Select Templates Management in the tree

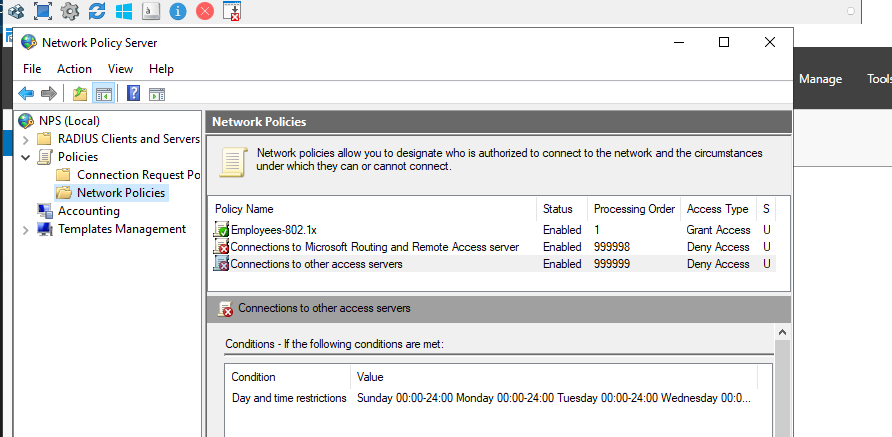pos(122,229)
